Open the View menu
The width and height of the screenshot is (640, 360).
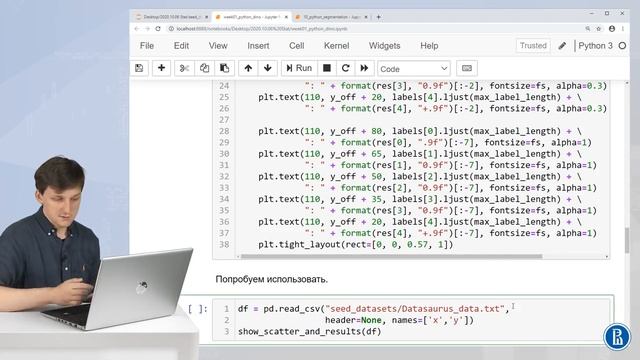(x=218, y=46)
